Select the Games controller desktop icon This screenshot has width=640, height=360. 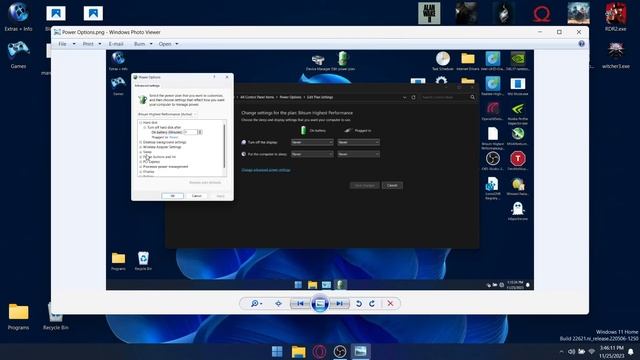(18, 54)
